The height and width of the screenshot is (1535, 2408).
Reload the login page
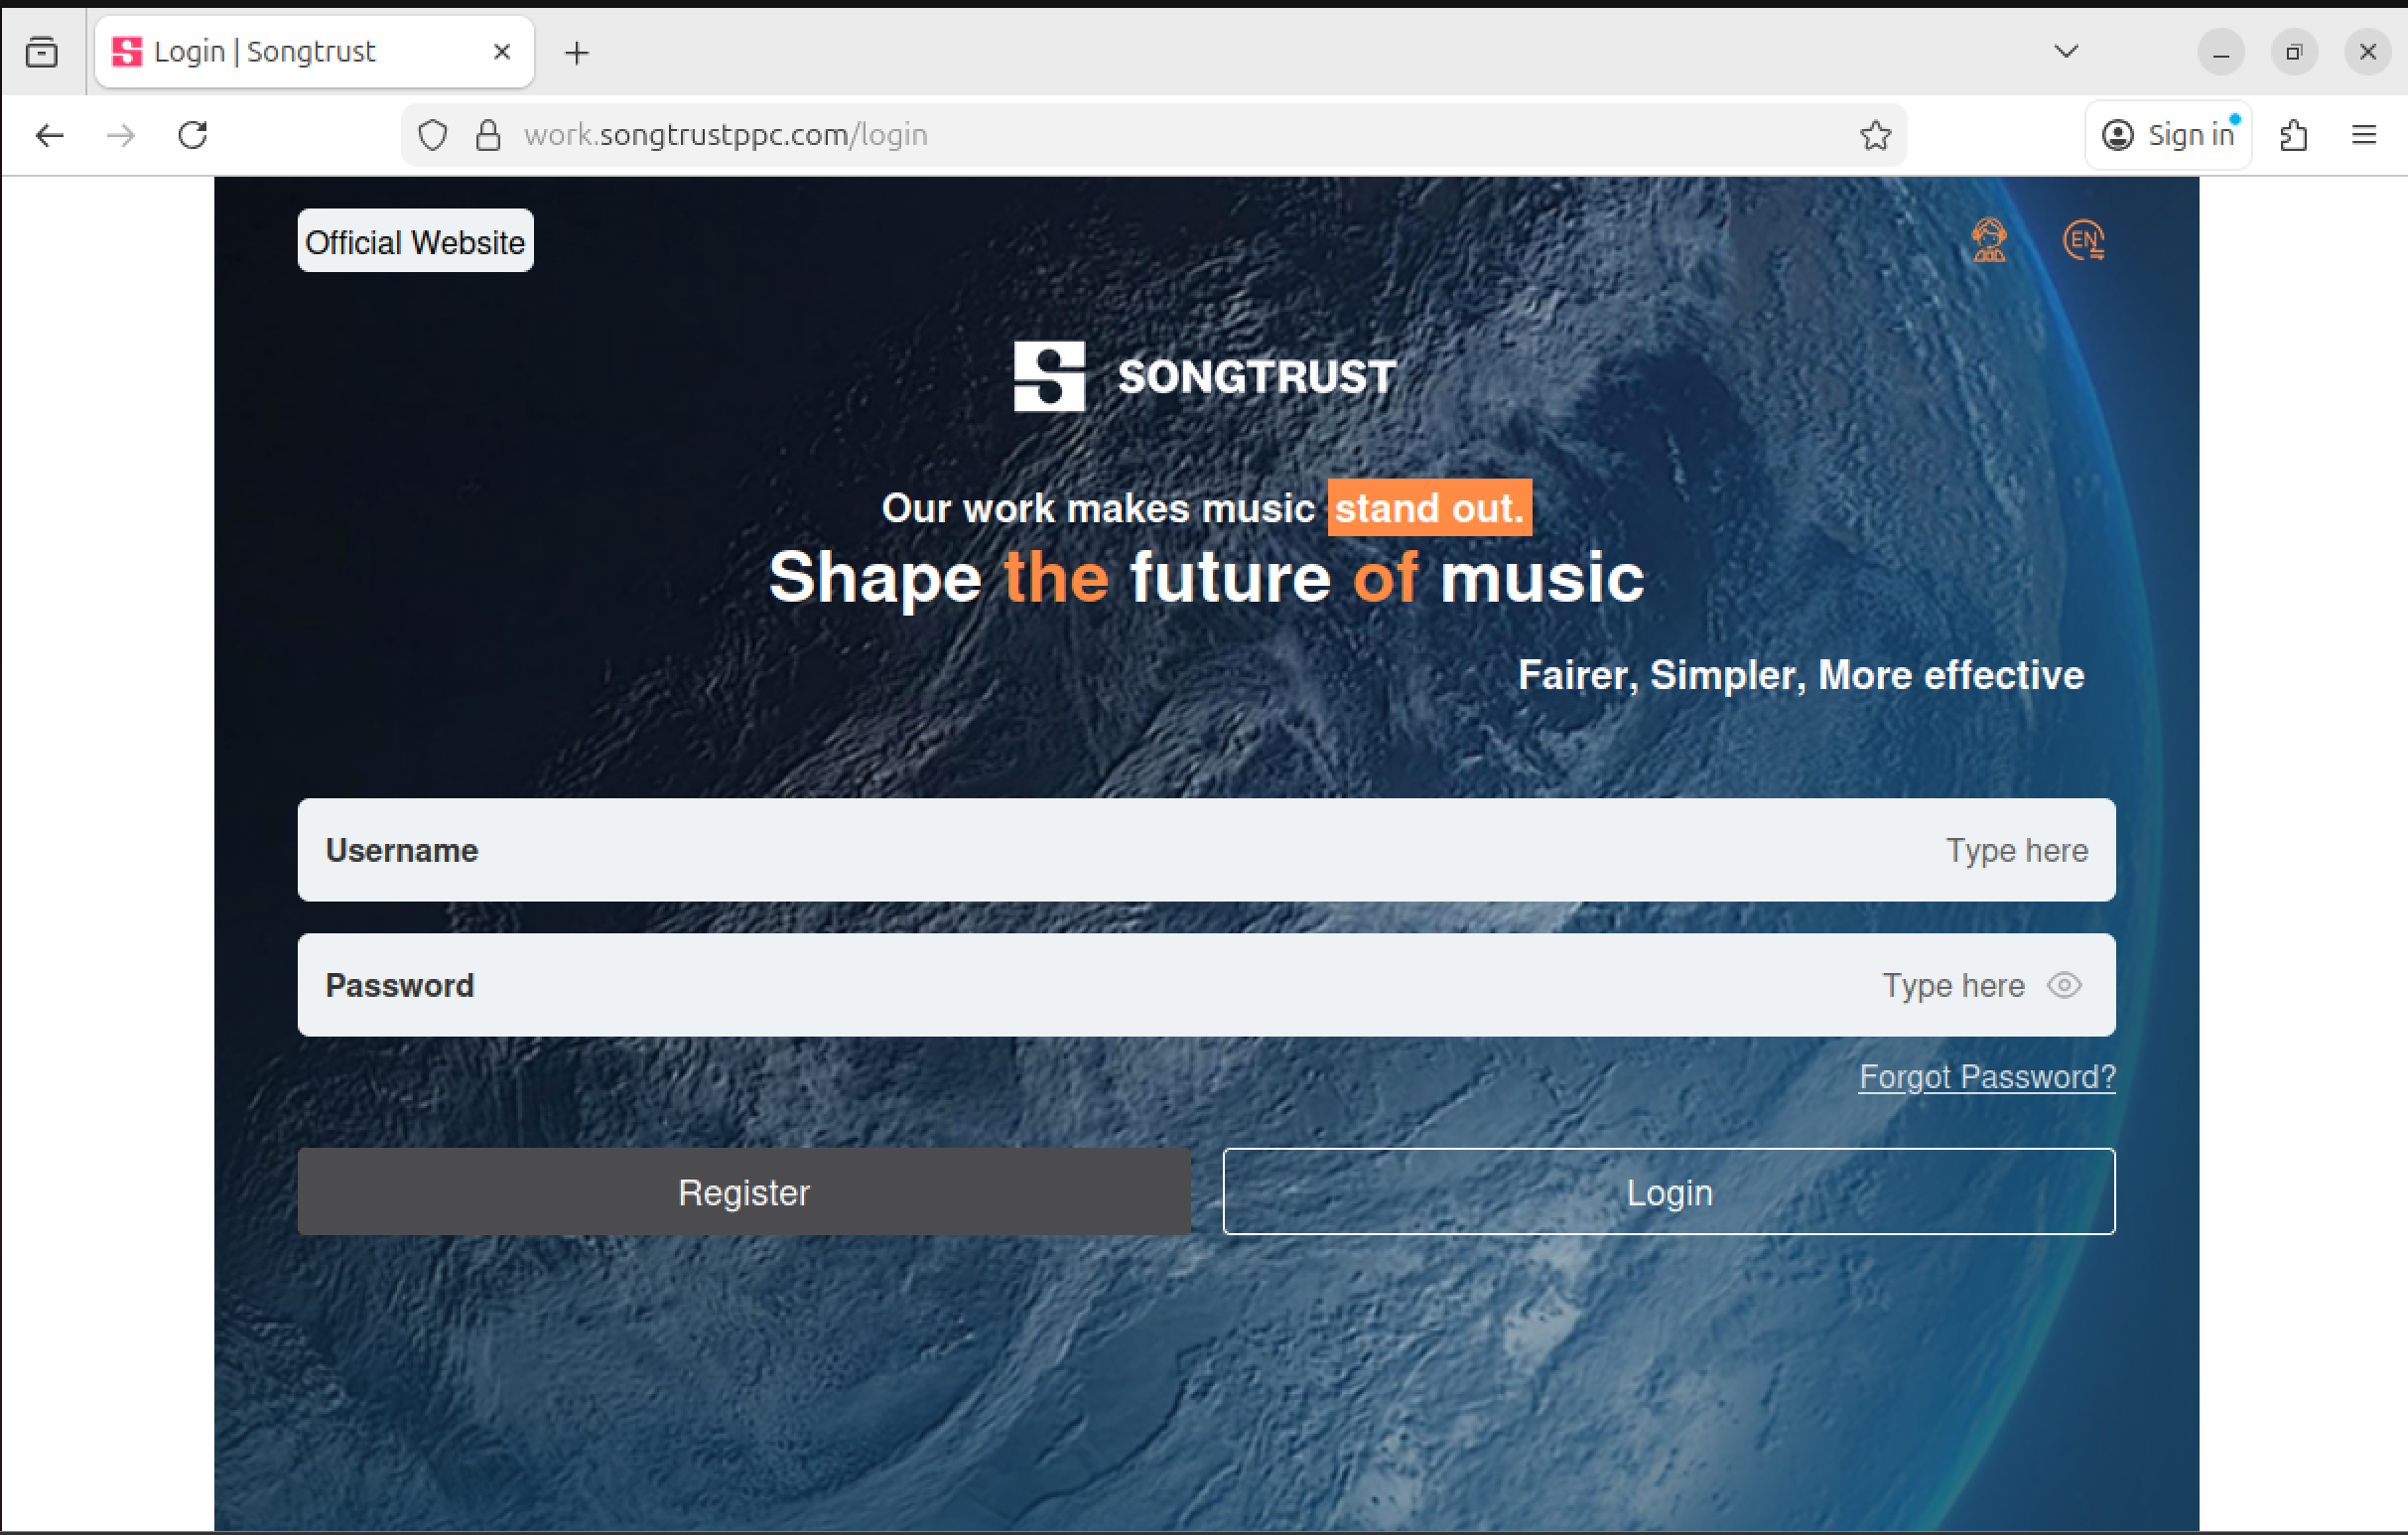coord(193,135)
